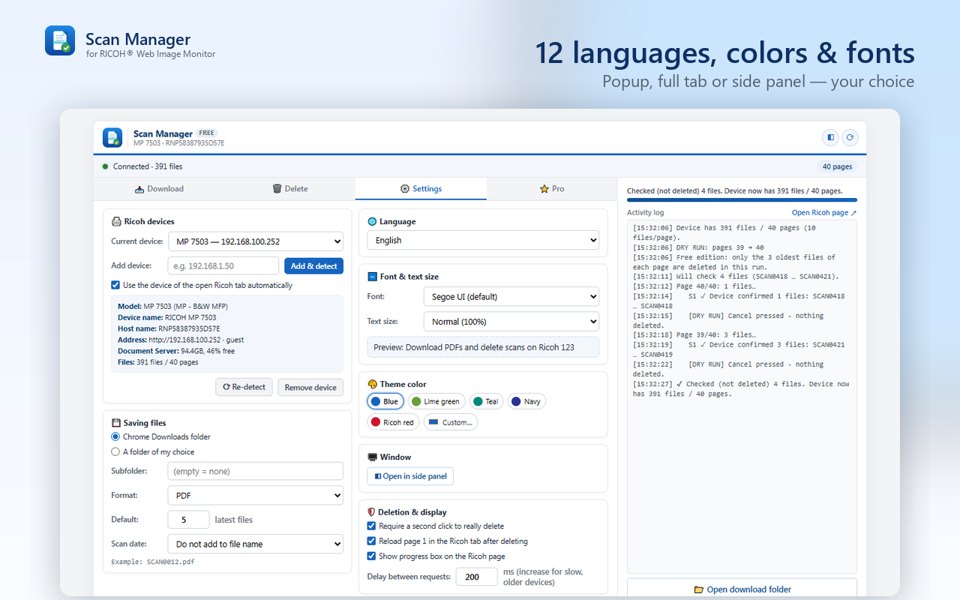Pick the Navy theme color
Screen dimensions: 960x600
click(x=527, y=402)
